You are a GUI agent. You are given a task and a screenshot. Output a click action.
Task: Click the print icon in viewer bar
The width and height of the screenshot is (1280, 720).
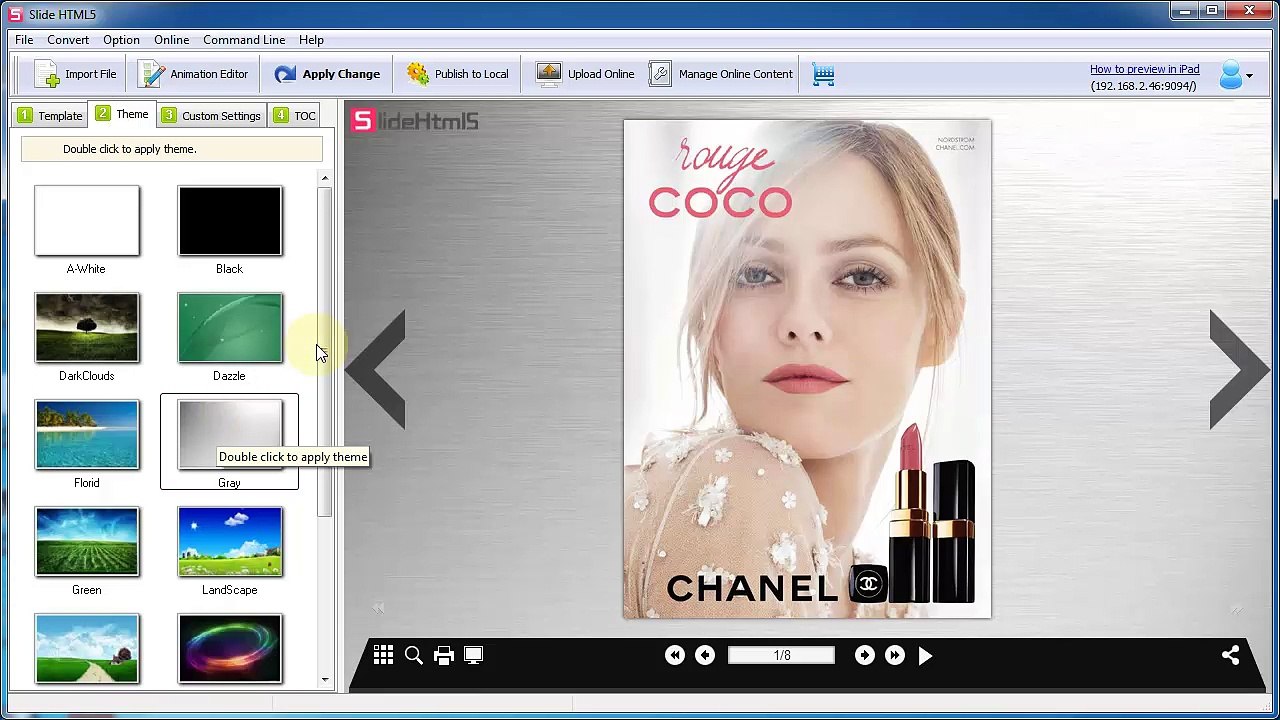pyautogui.click(x=444, y=655)
